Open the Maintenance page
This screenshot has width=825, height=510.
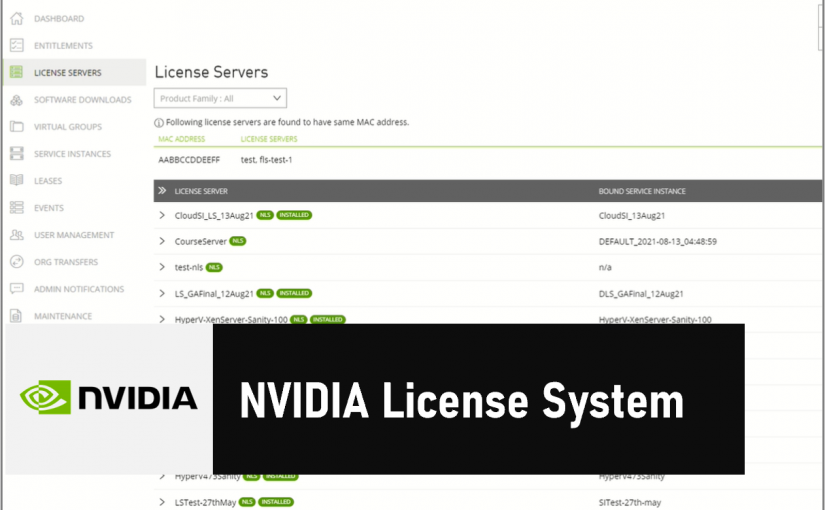[x=63, y=316]
